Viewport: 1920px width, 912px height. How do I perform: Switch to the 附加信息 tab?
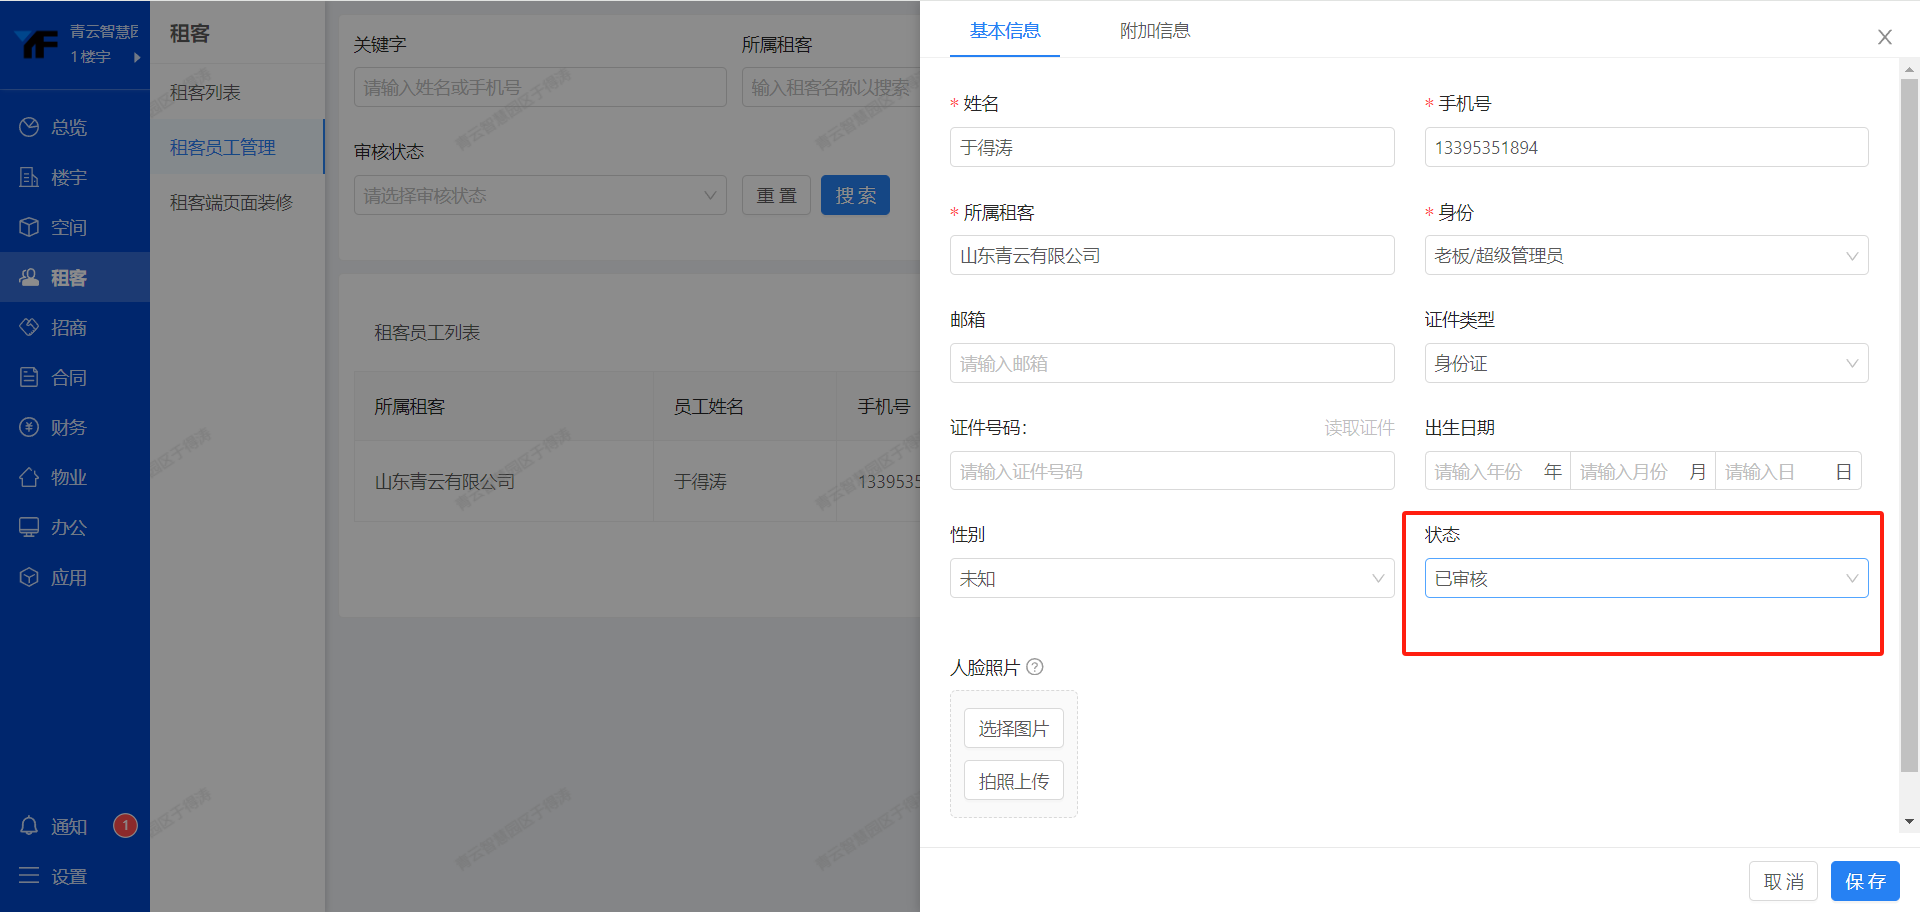[1154, 31]
